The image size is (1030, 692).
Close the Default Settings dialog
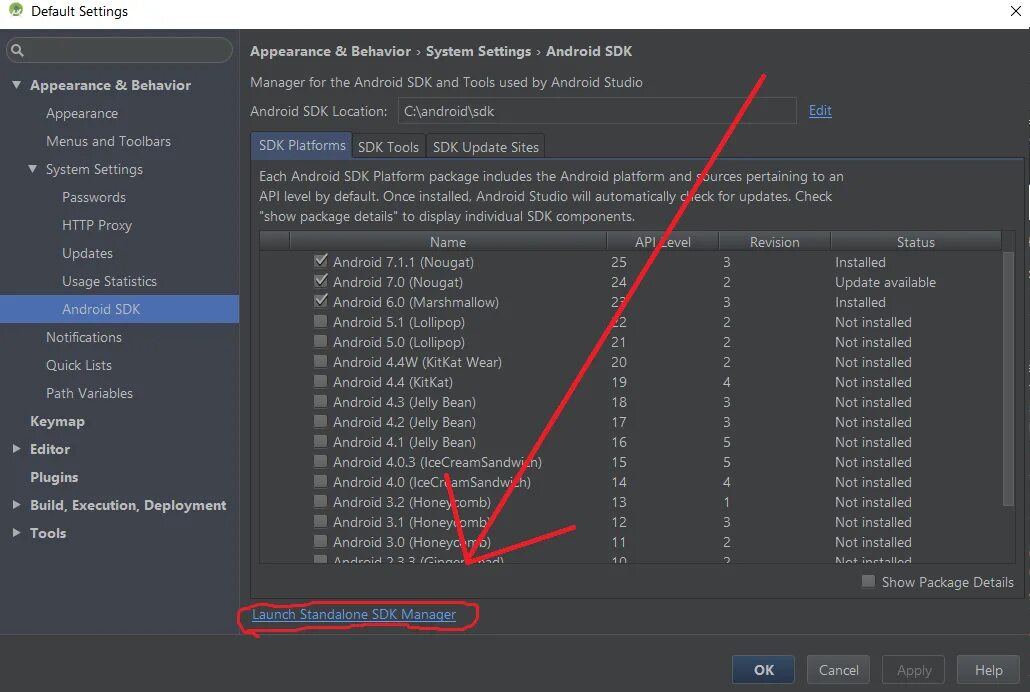coord(1016,11)
